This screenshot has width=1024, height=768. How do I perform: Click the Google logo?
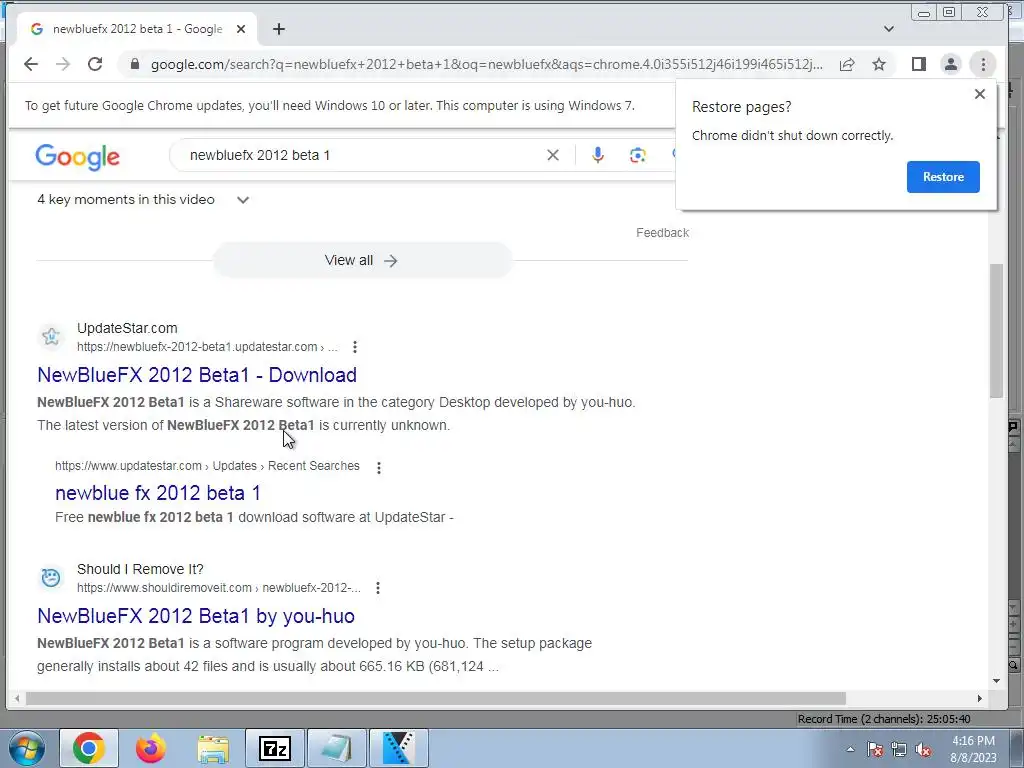77,157
